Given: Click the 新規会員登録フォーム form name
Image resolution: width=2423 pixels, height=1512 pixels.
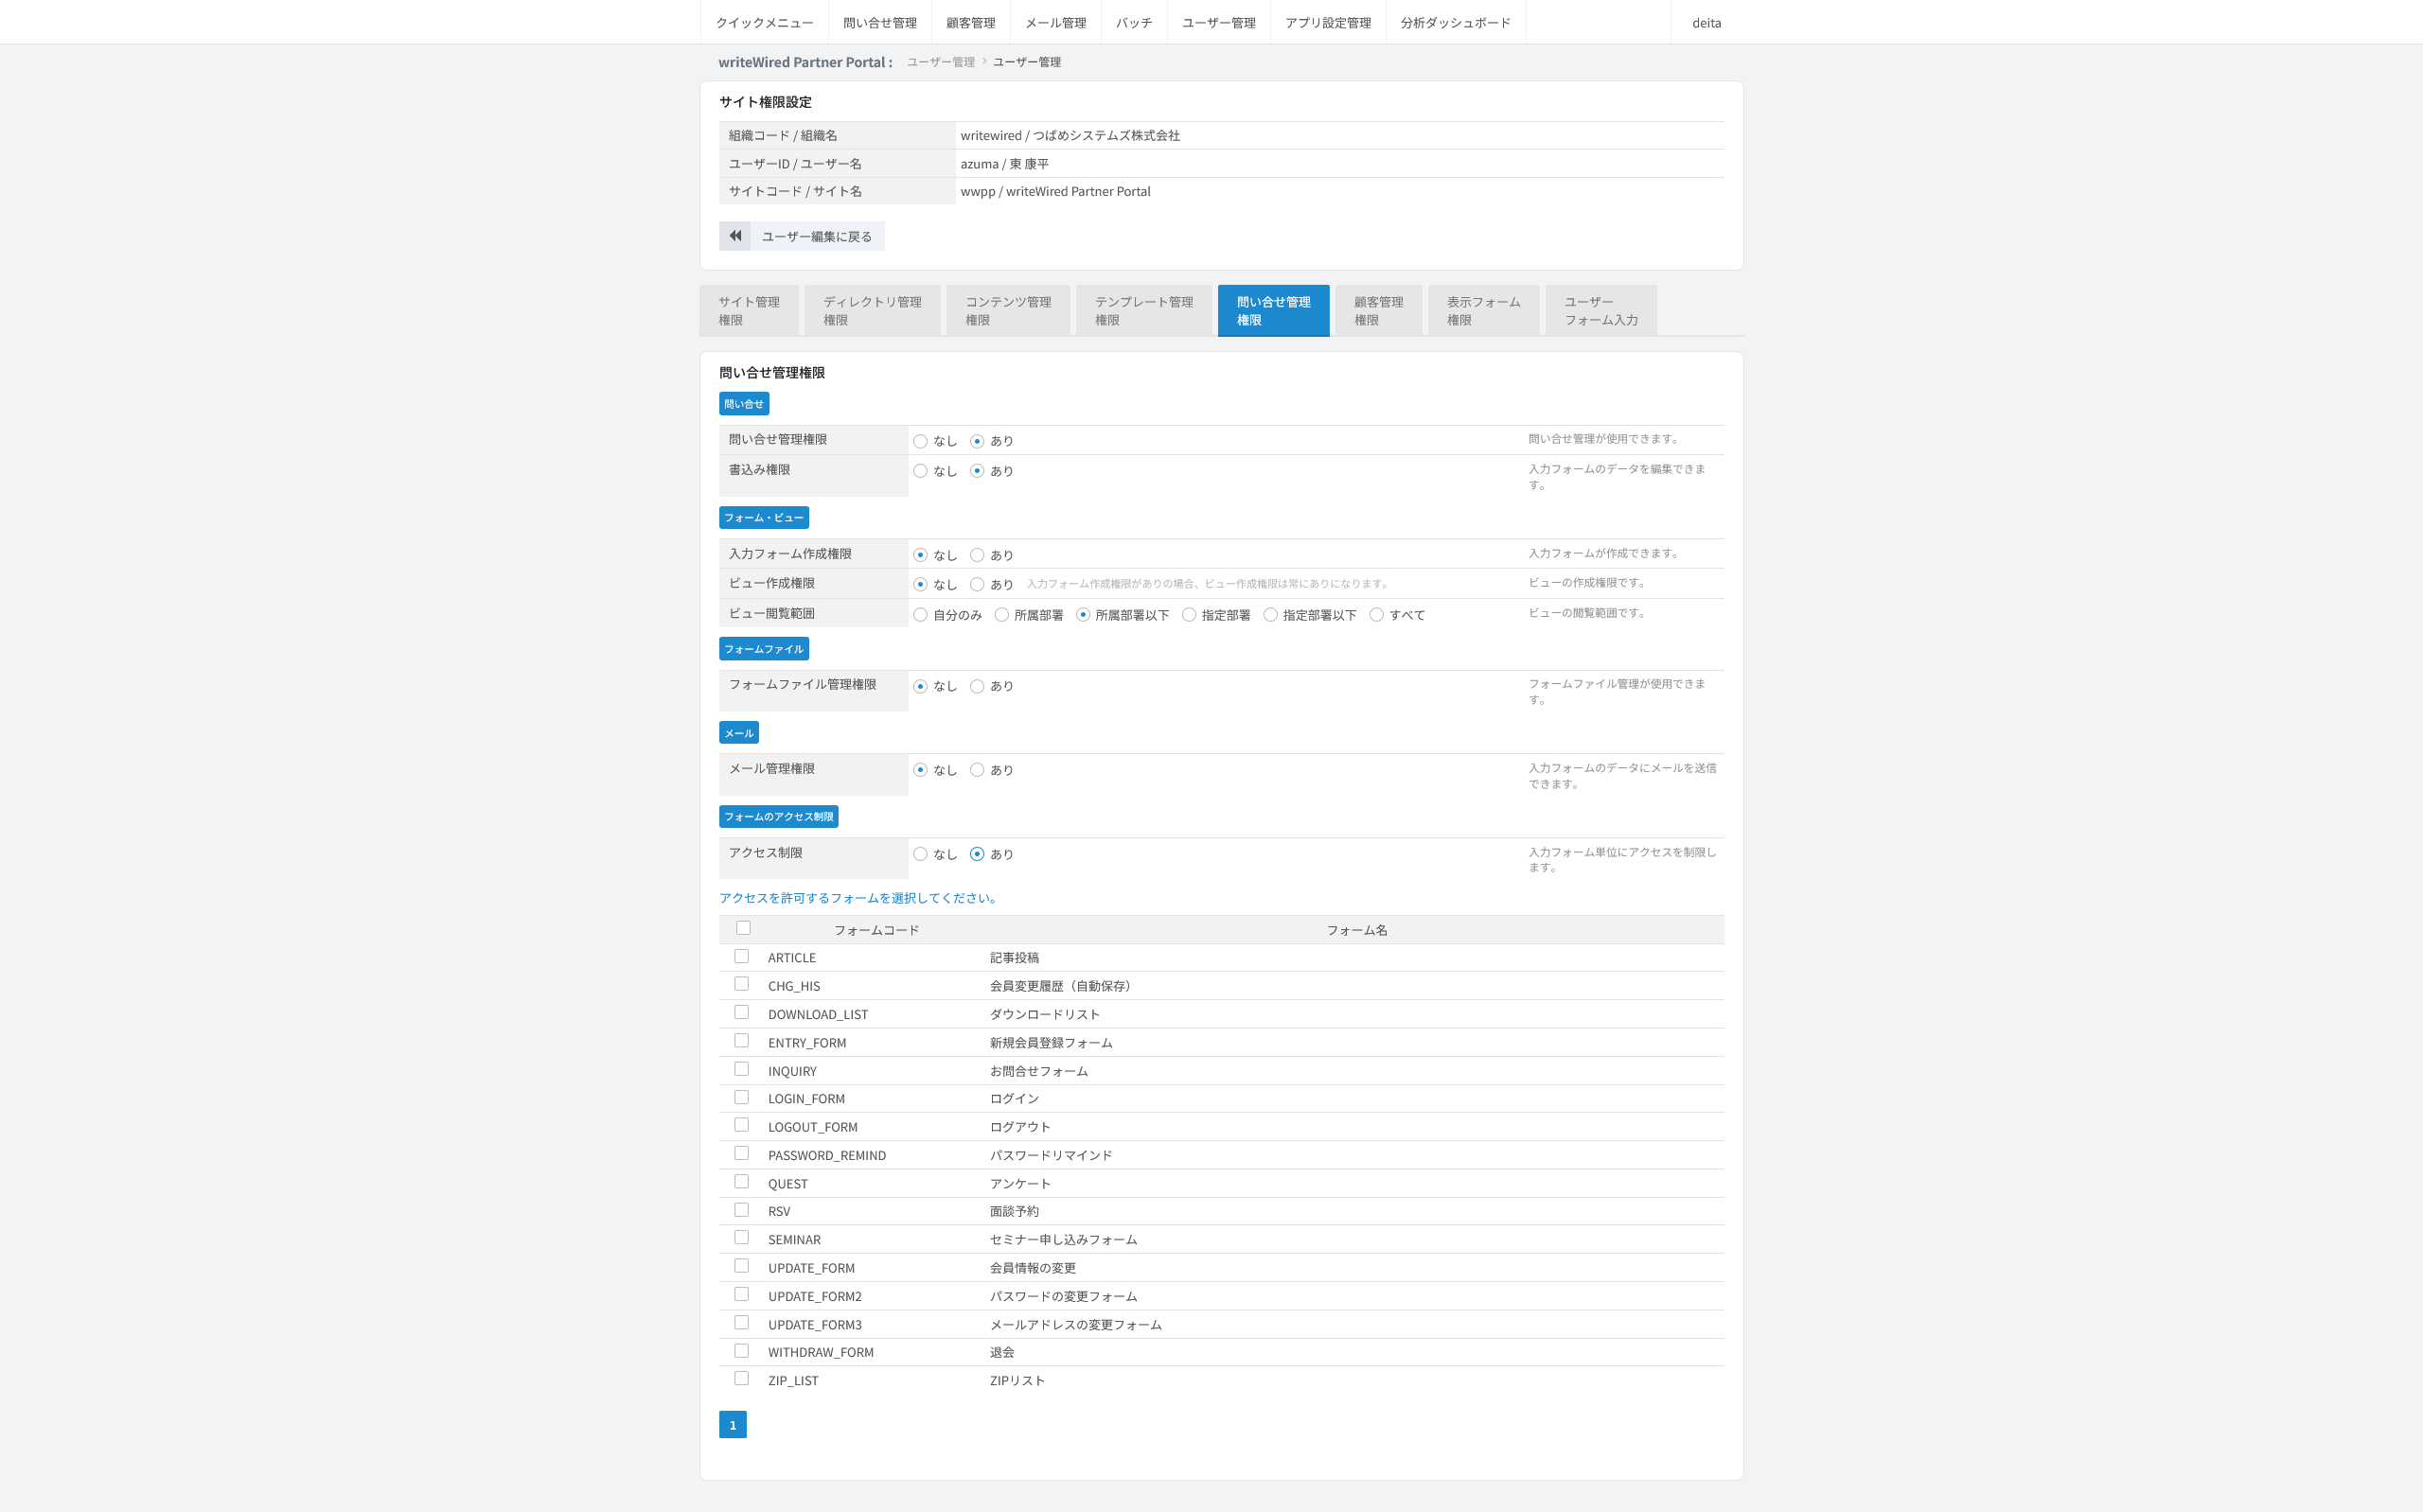Looking at the screenshot, I should click(1051, 1043).
